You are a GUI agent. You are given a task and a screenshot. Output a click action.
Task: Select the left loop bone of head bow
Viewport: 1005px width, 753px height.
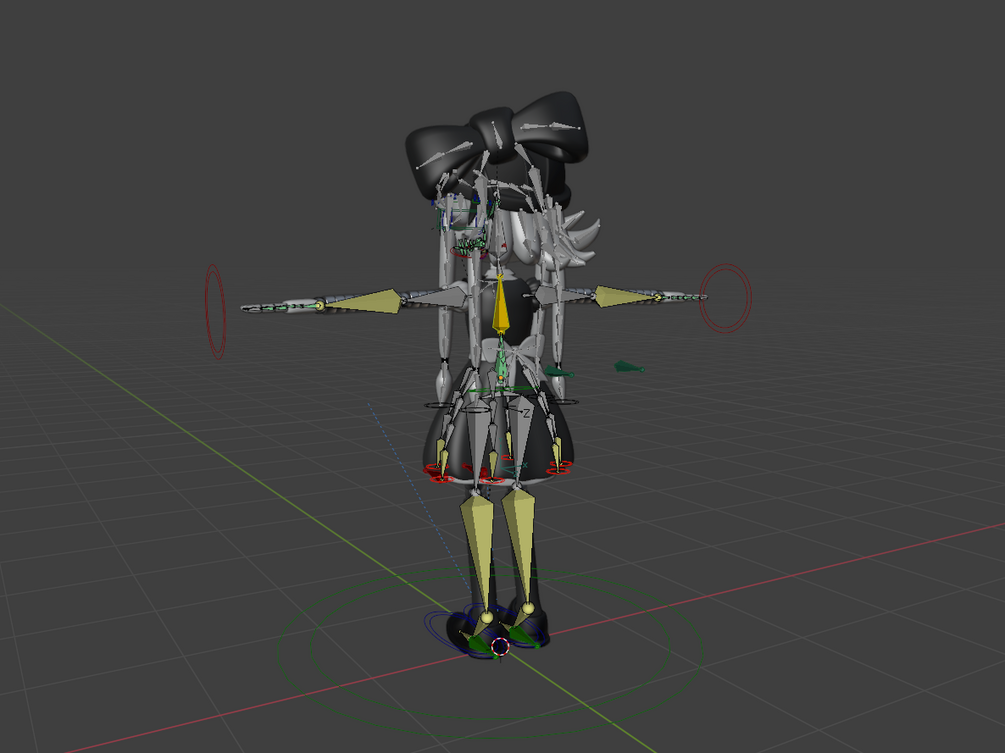pos(445,156)
